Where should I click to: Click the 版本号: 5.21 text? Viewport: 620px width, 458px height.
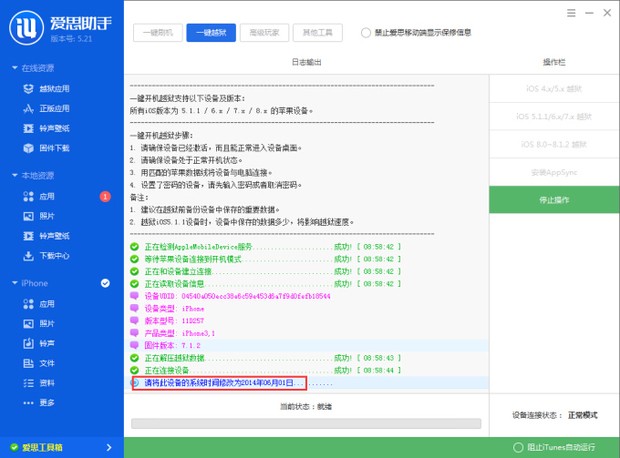[x=71, y=39]
